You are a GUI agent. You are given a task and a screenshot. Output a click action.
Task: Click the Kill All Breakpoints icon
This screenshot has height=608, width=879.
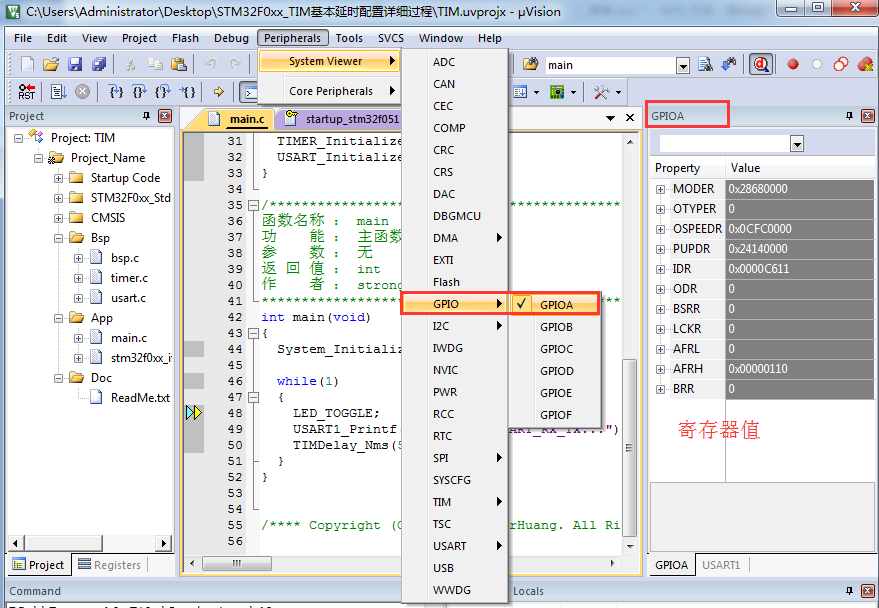[x=865, y=65]
